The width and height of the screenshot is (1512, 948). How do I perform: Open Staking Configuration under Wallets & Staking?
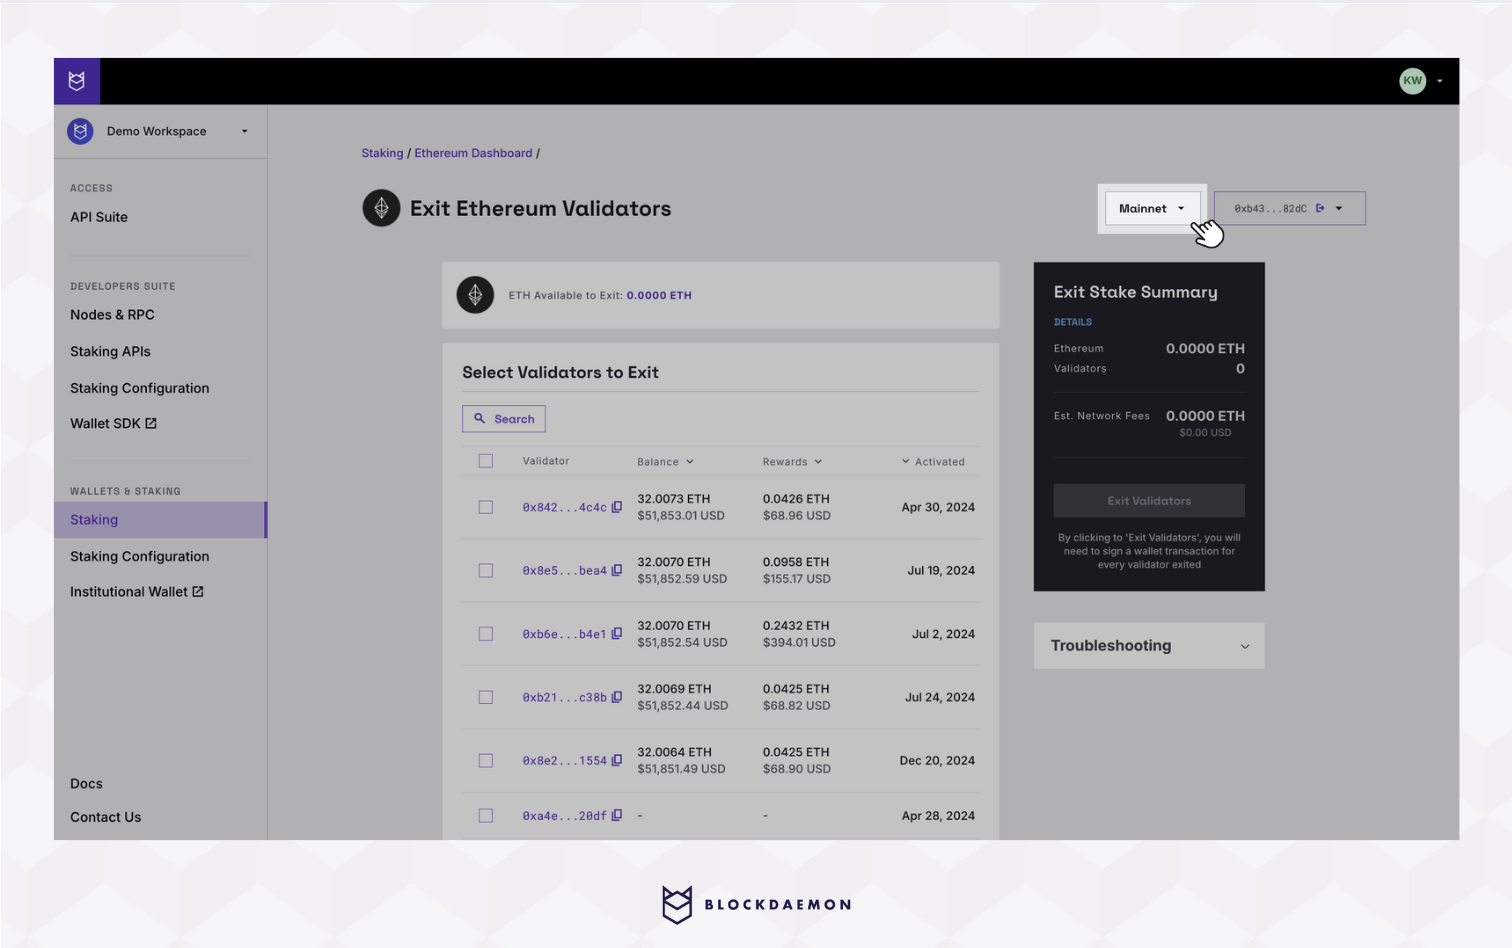[x=140, y=556]
